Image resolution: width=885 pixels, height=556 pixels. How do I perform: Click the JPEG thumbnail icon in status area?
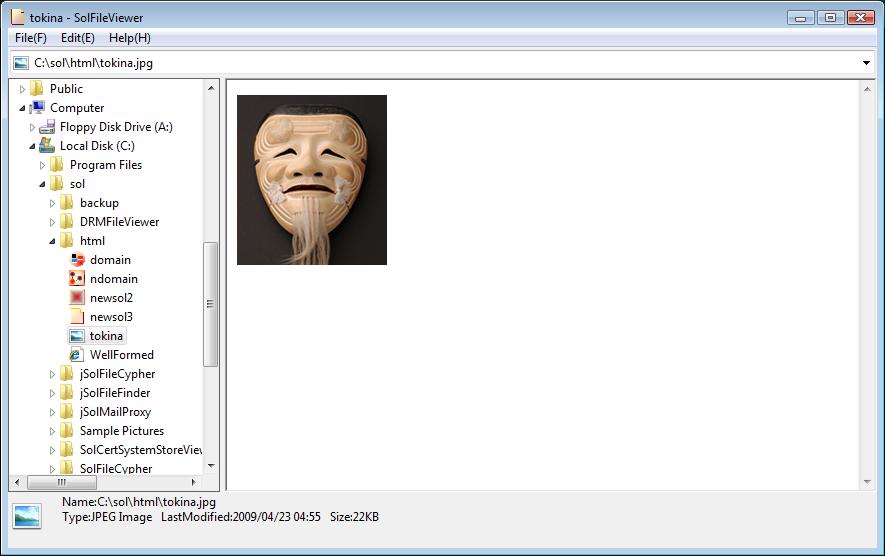click(27, 516)
